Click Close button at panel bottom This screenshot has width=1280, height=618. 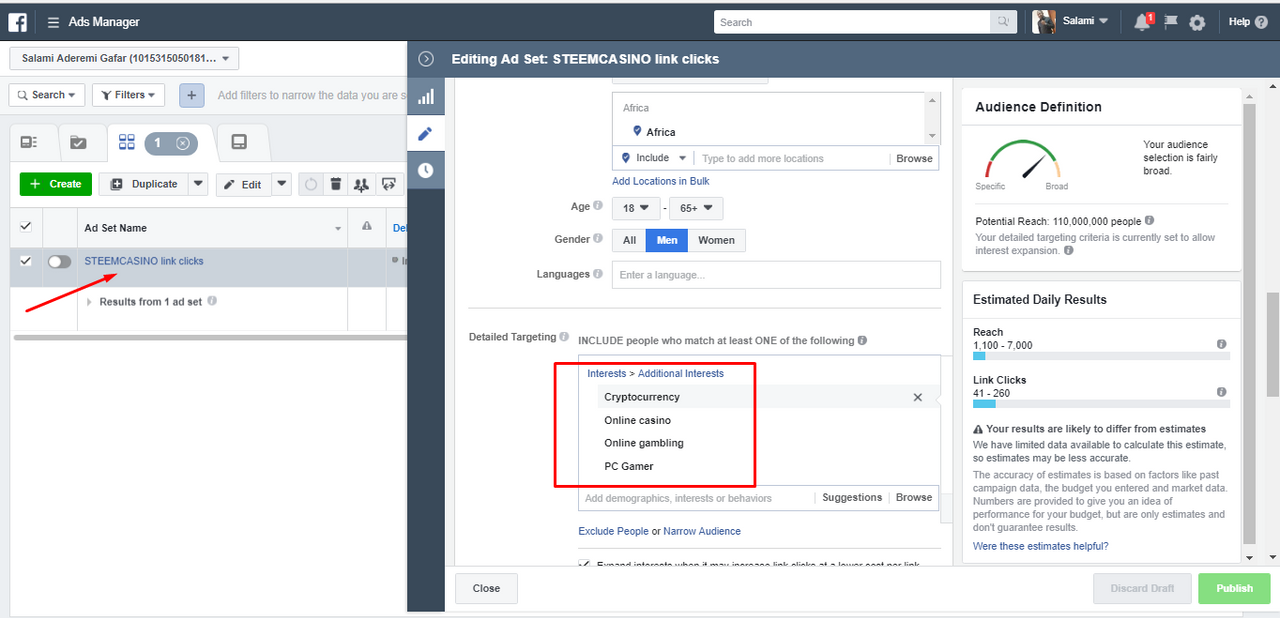coord(486,588)
